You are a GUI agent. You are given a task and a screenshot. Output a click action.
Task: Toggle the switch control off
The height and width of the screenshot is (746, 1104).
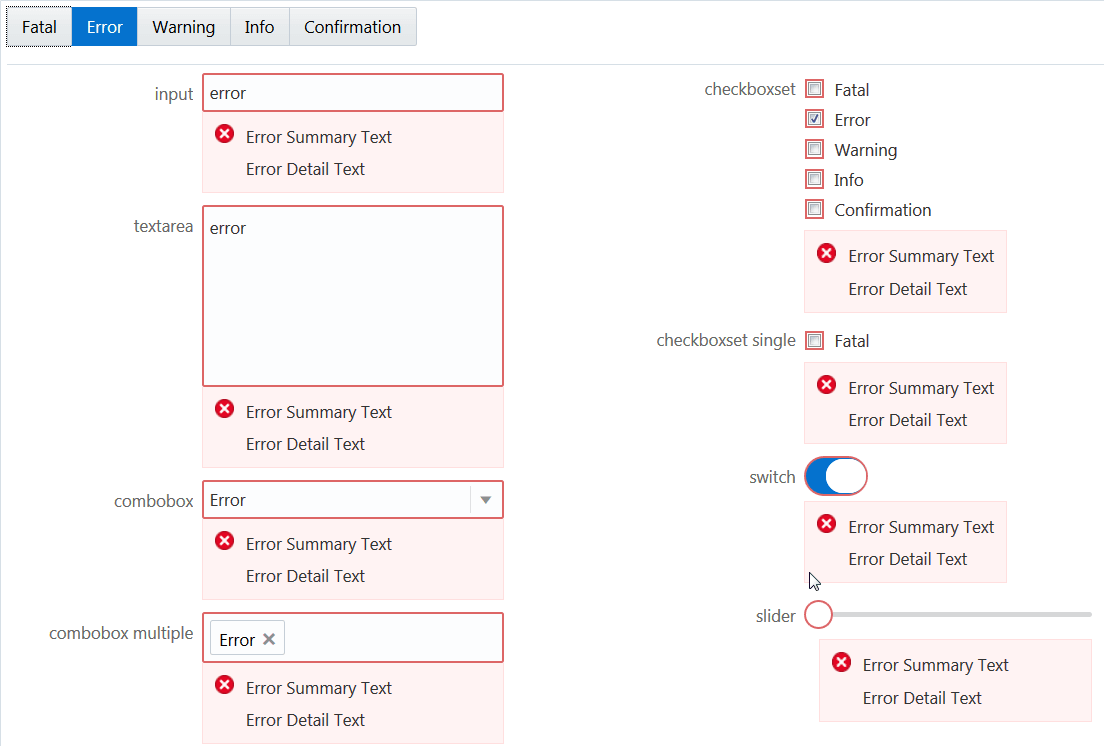click(x=835, y=476)
